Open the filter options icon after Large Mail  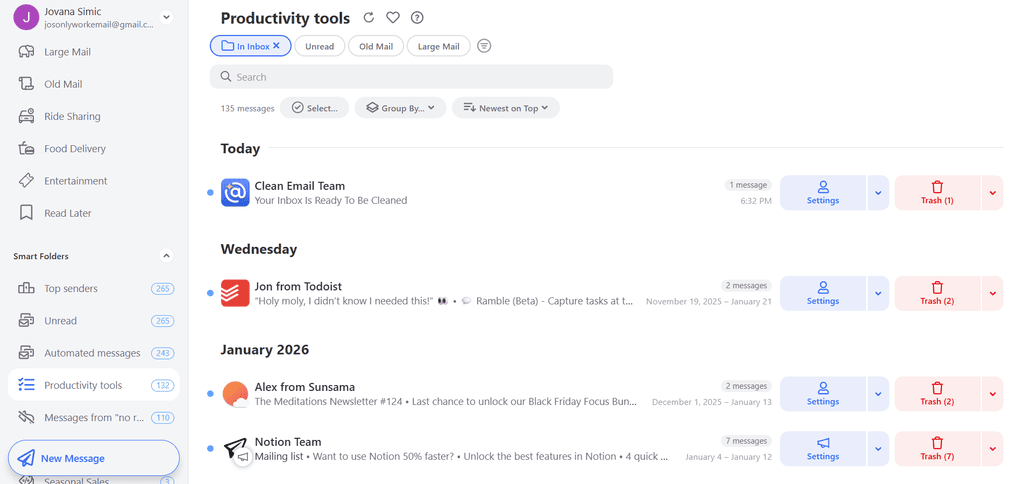click(484, 46)
